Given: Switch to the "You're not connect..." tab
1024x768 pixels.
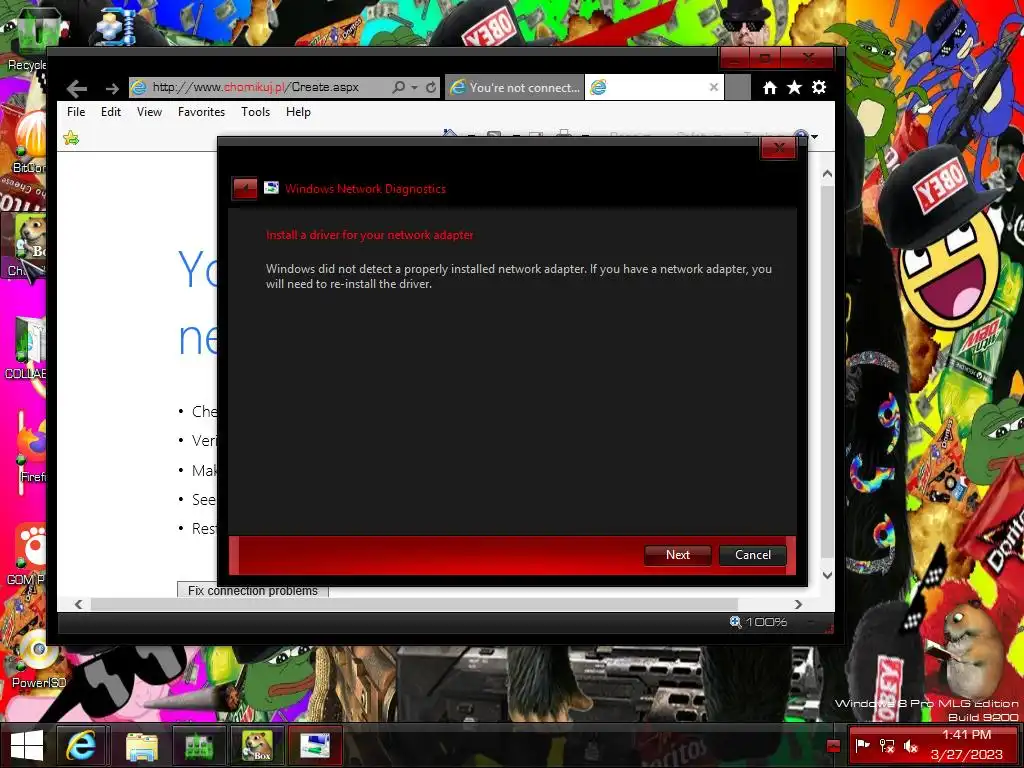Looking at the screenshot, I should pyautogui.click(x=515, y=88).
